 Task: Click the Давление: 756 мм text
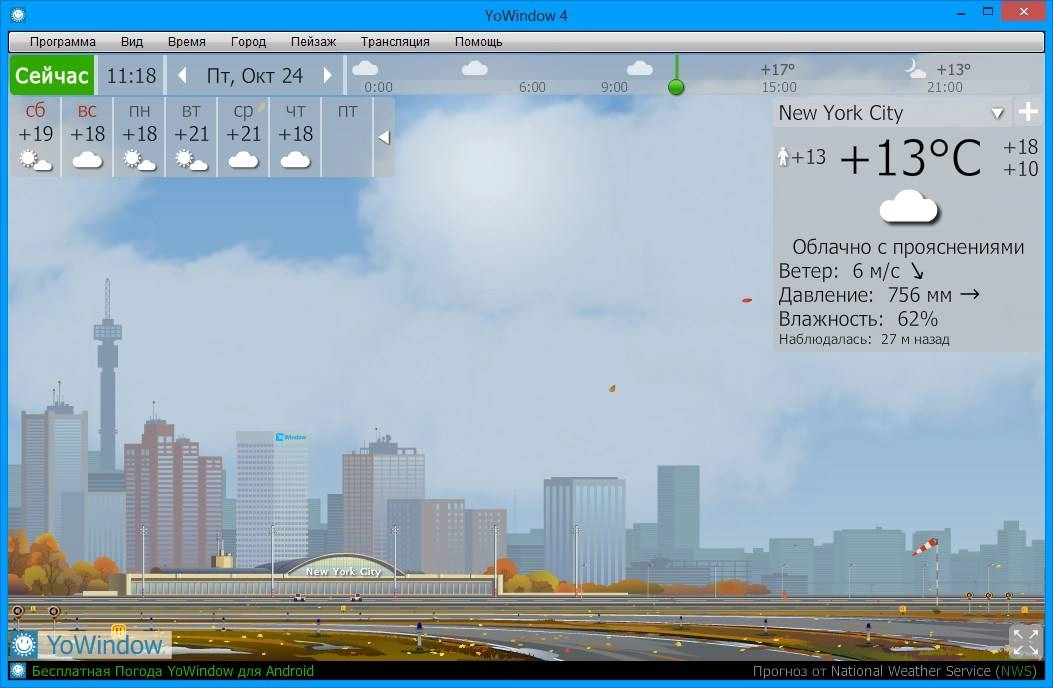pos(865,295)
